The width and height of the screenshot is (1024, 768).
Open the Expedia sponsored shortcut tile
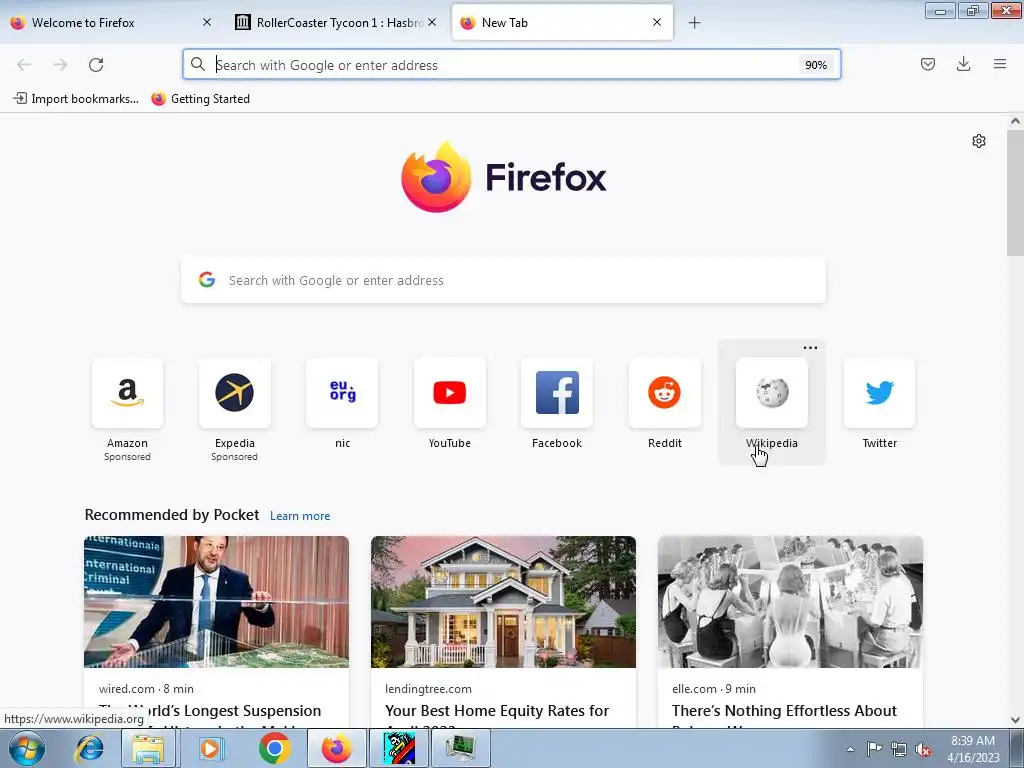(x=234, y=392)
